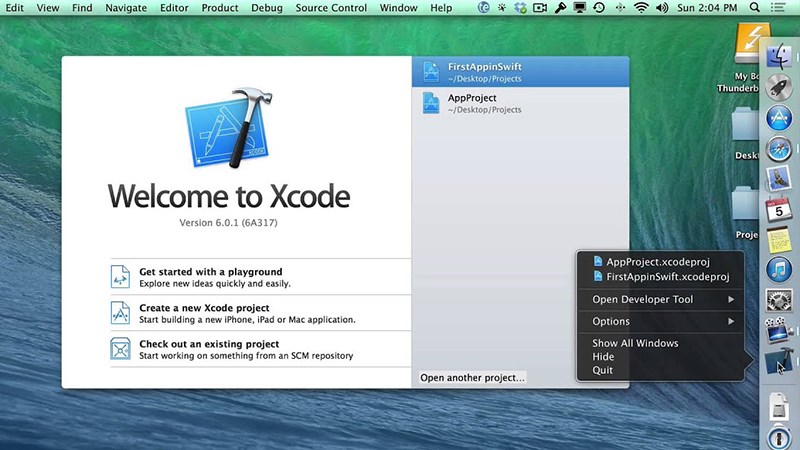Open Mail stamp icon in Dock
The width and height of the screenshot is (800, 450).
point(779,179)
